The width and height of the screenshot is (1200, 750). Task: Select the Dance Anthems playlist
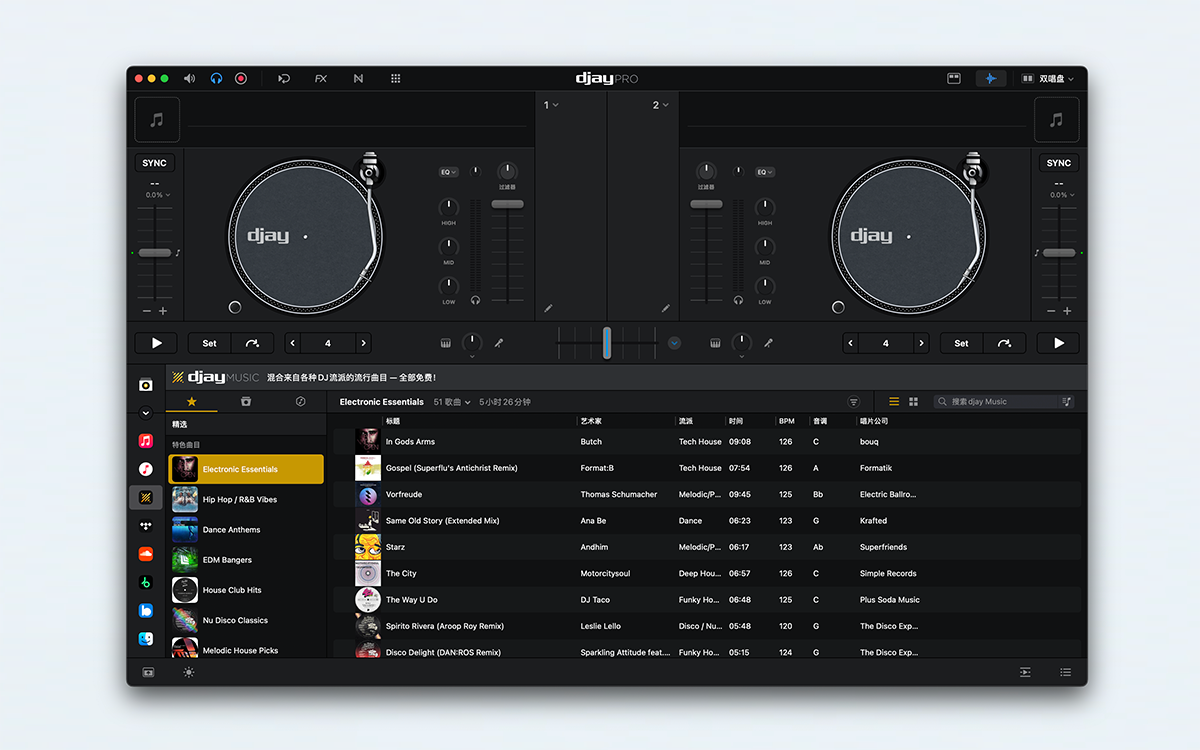point(246,530)
